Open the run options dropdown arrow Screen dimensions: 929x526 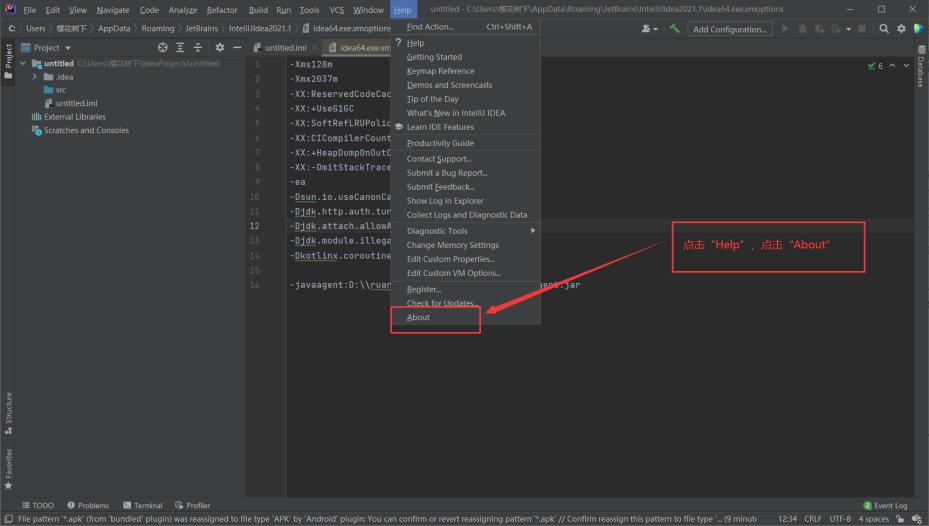point(848,29)
